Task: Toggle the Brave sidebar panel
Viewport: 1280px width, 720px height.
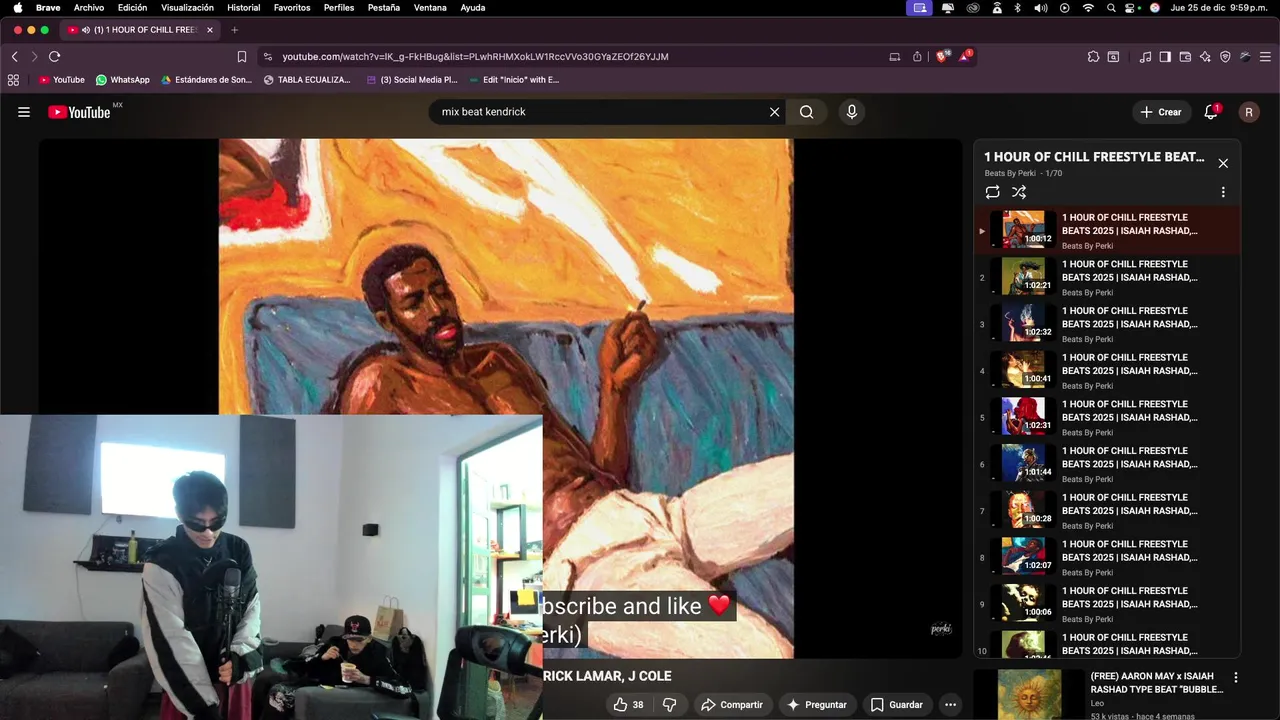Action: click(x=1165, y=57)
